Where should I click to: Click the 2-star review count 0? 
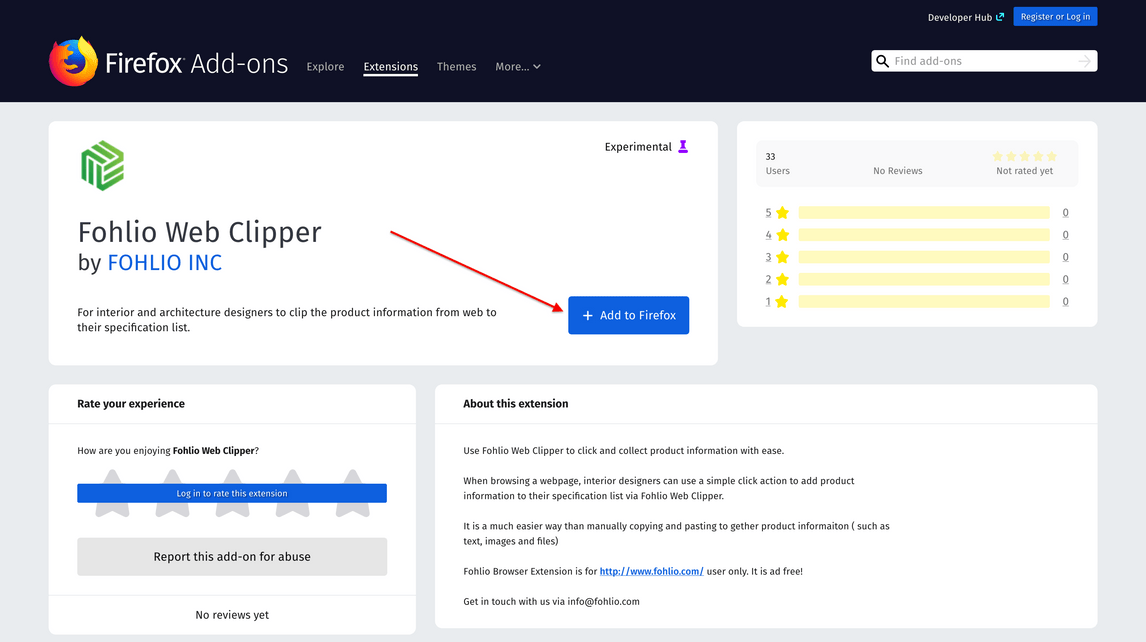(x=1065, y=279)
